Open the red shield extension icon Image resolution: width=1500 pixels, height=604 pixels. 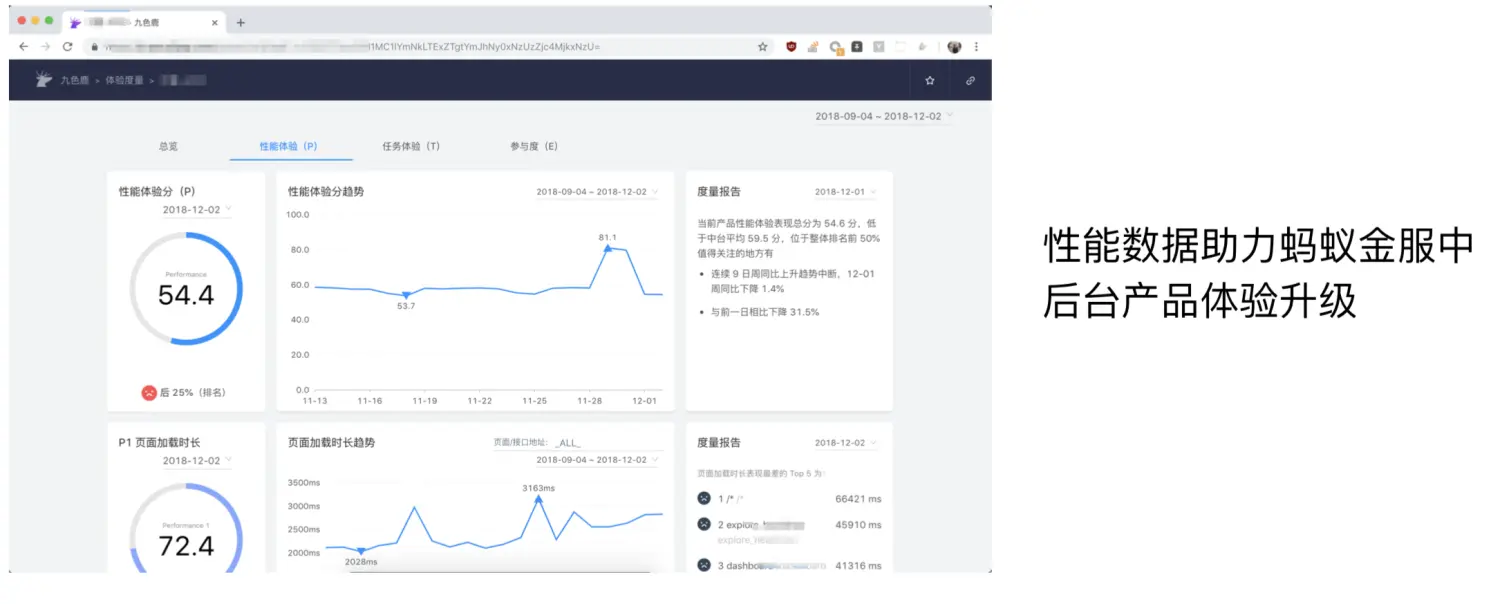(792, 46)
